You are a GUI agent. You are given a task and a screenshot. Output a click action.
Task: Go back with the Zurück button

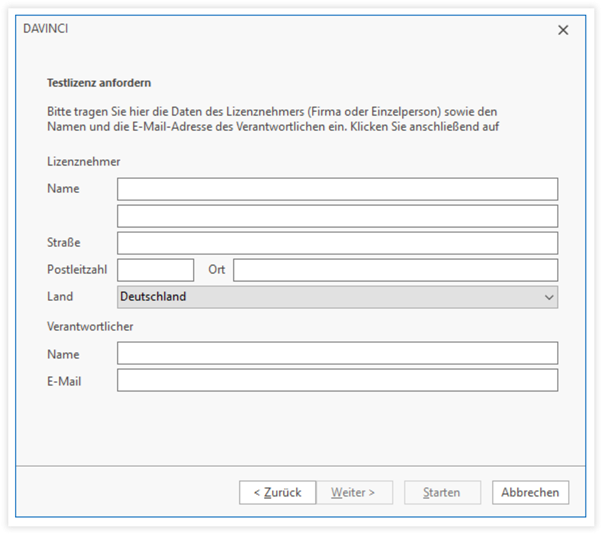277,492
